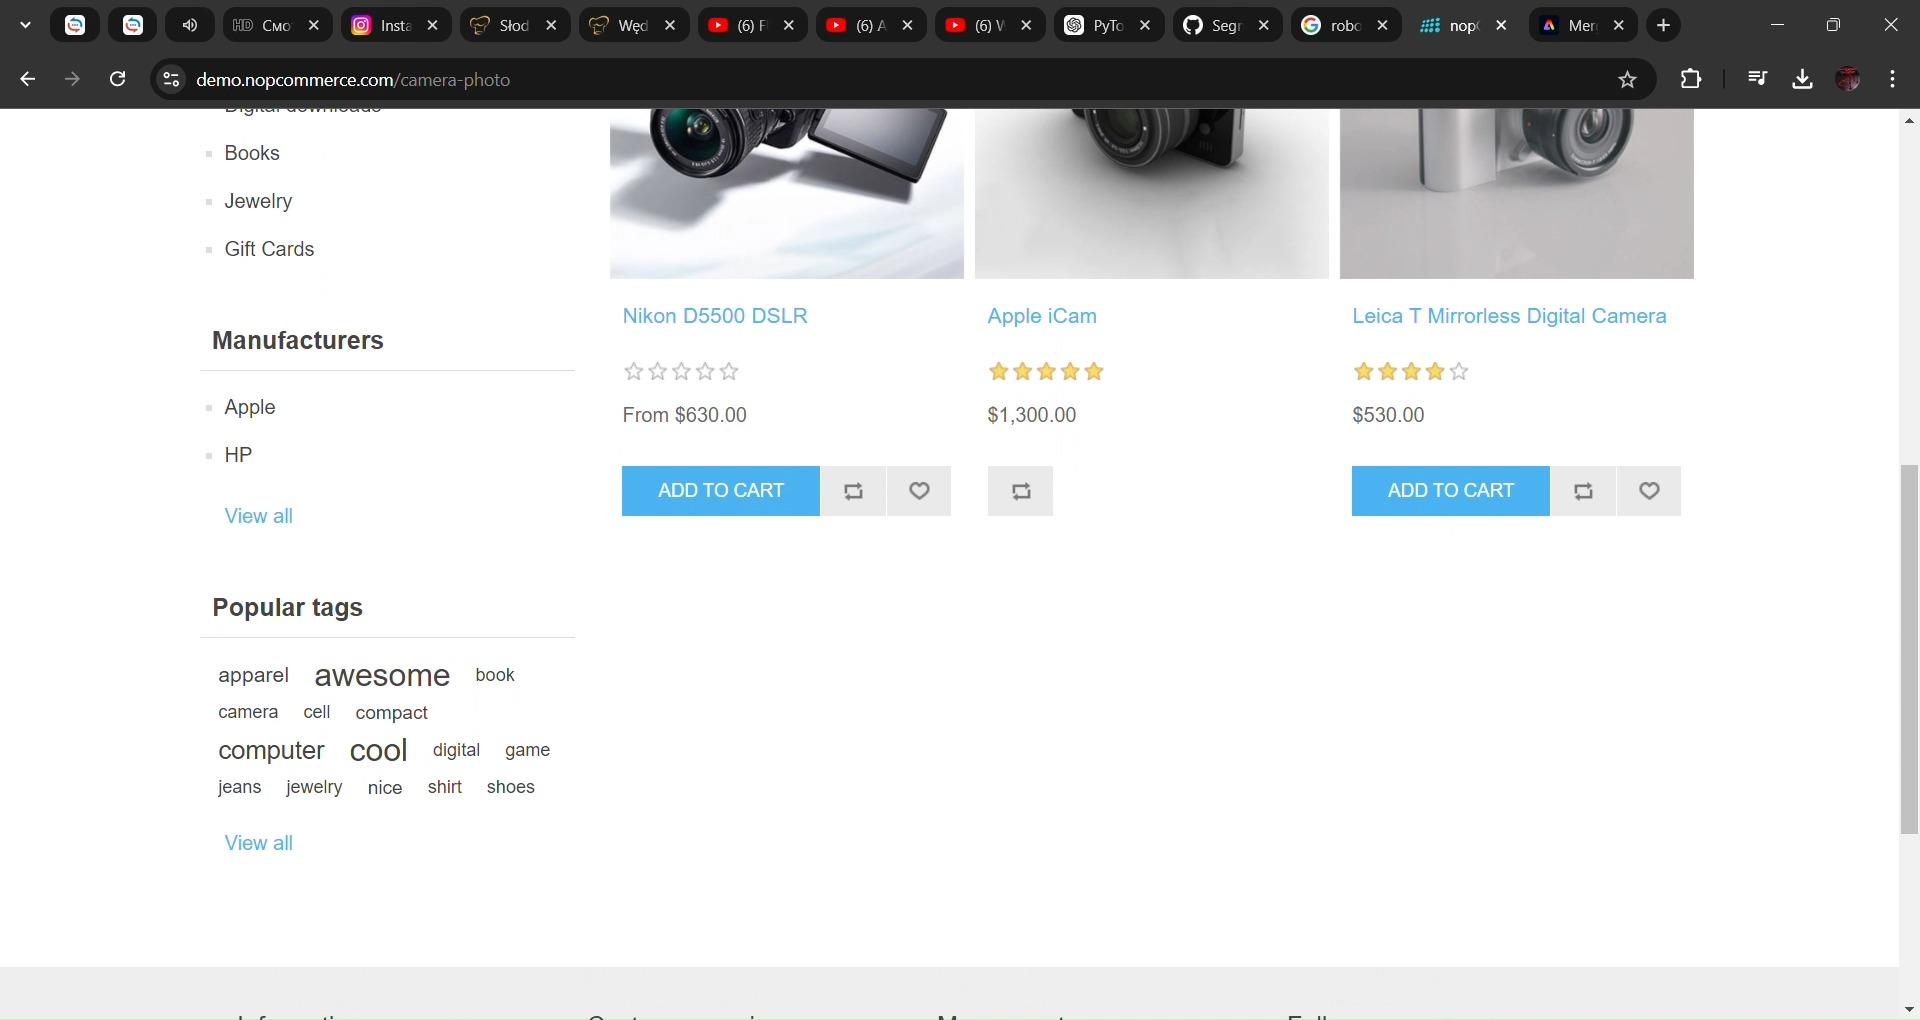1920x1020 pixels.
Task: Reload the current page
Action: [x=117, y=79]
